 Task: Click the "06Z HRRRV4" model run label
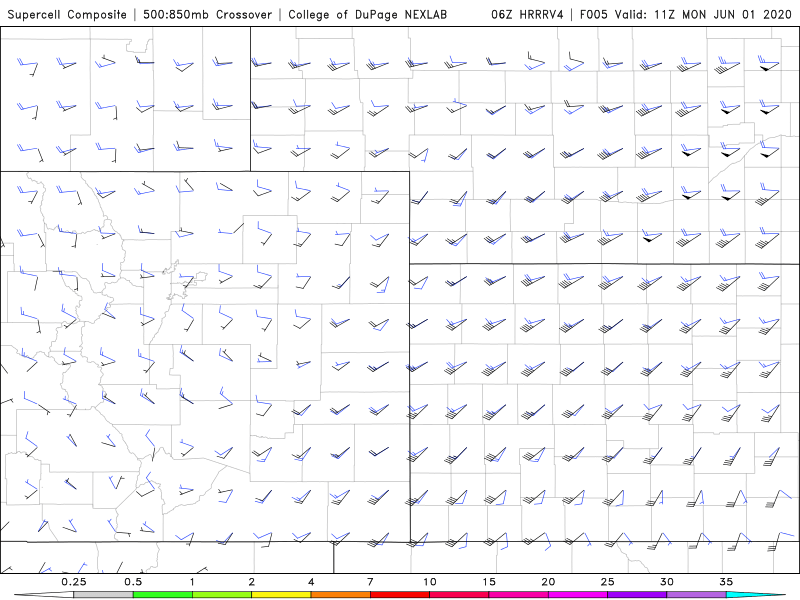[x=527, y=15]
